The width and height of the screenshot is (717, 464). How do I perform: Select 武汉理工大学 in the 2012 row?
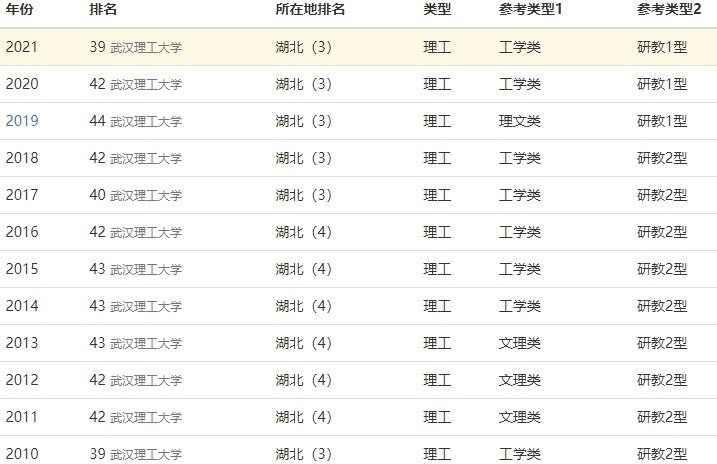[146, 381]
